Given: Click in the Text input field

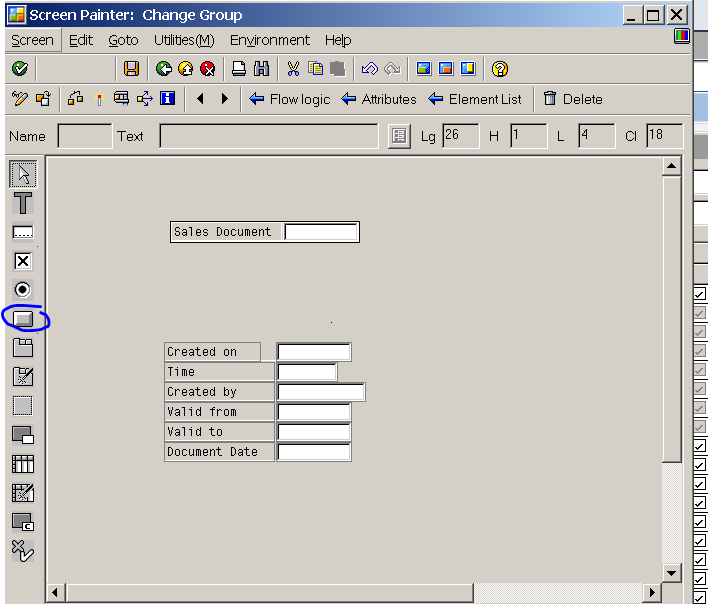Looking at the screenshot, I should [269, 136].
